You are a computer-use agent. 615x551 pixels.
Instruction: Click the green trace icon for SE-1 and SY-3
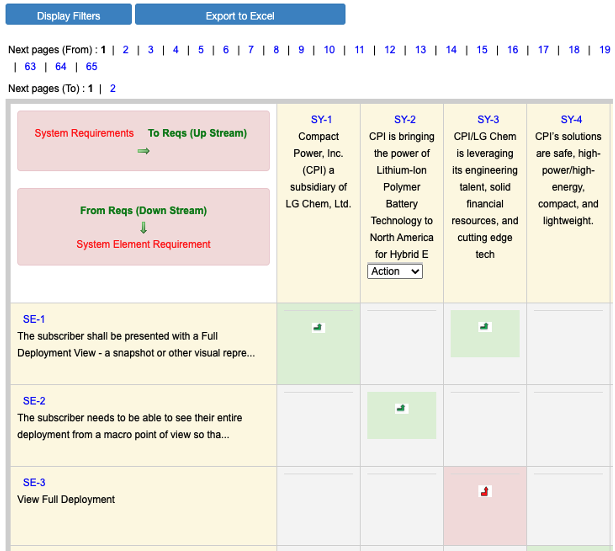point(485,326)
